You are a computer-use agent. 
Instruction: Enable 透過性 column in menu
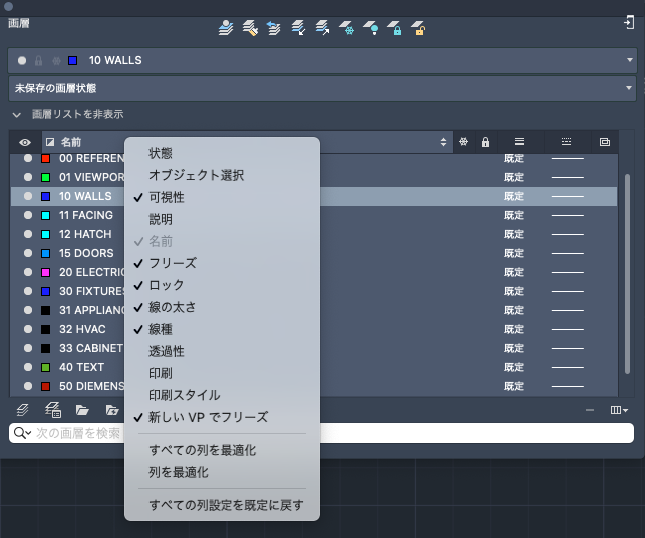pyautogui.click(x=222, y=351)
